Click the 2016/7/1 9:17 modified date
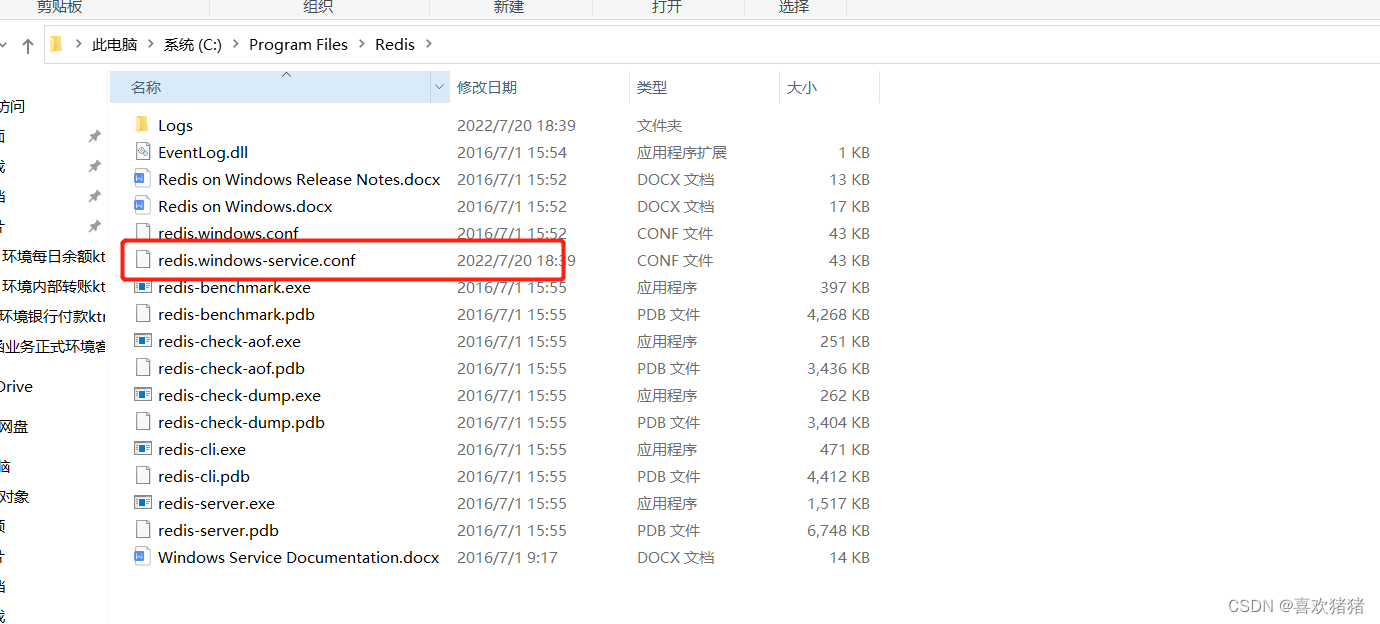This screenshot has height=624, width=1380. click(x=507, y=557)
